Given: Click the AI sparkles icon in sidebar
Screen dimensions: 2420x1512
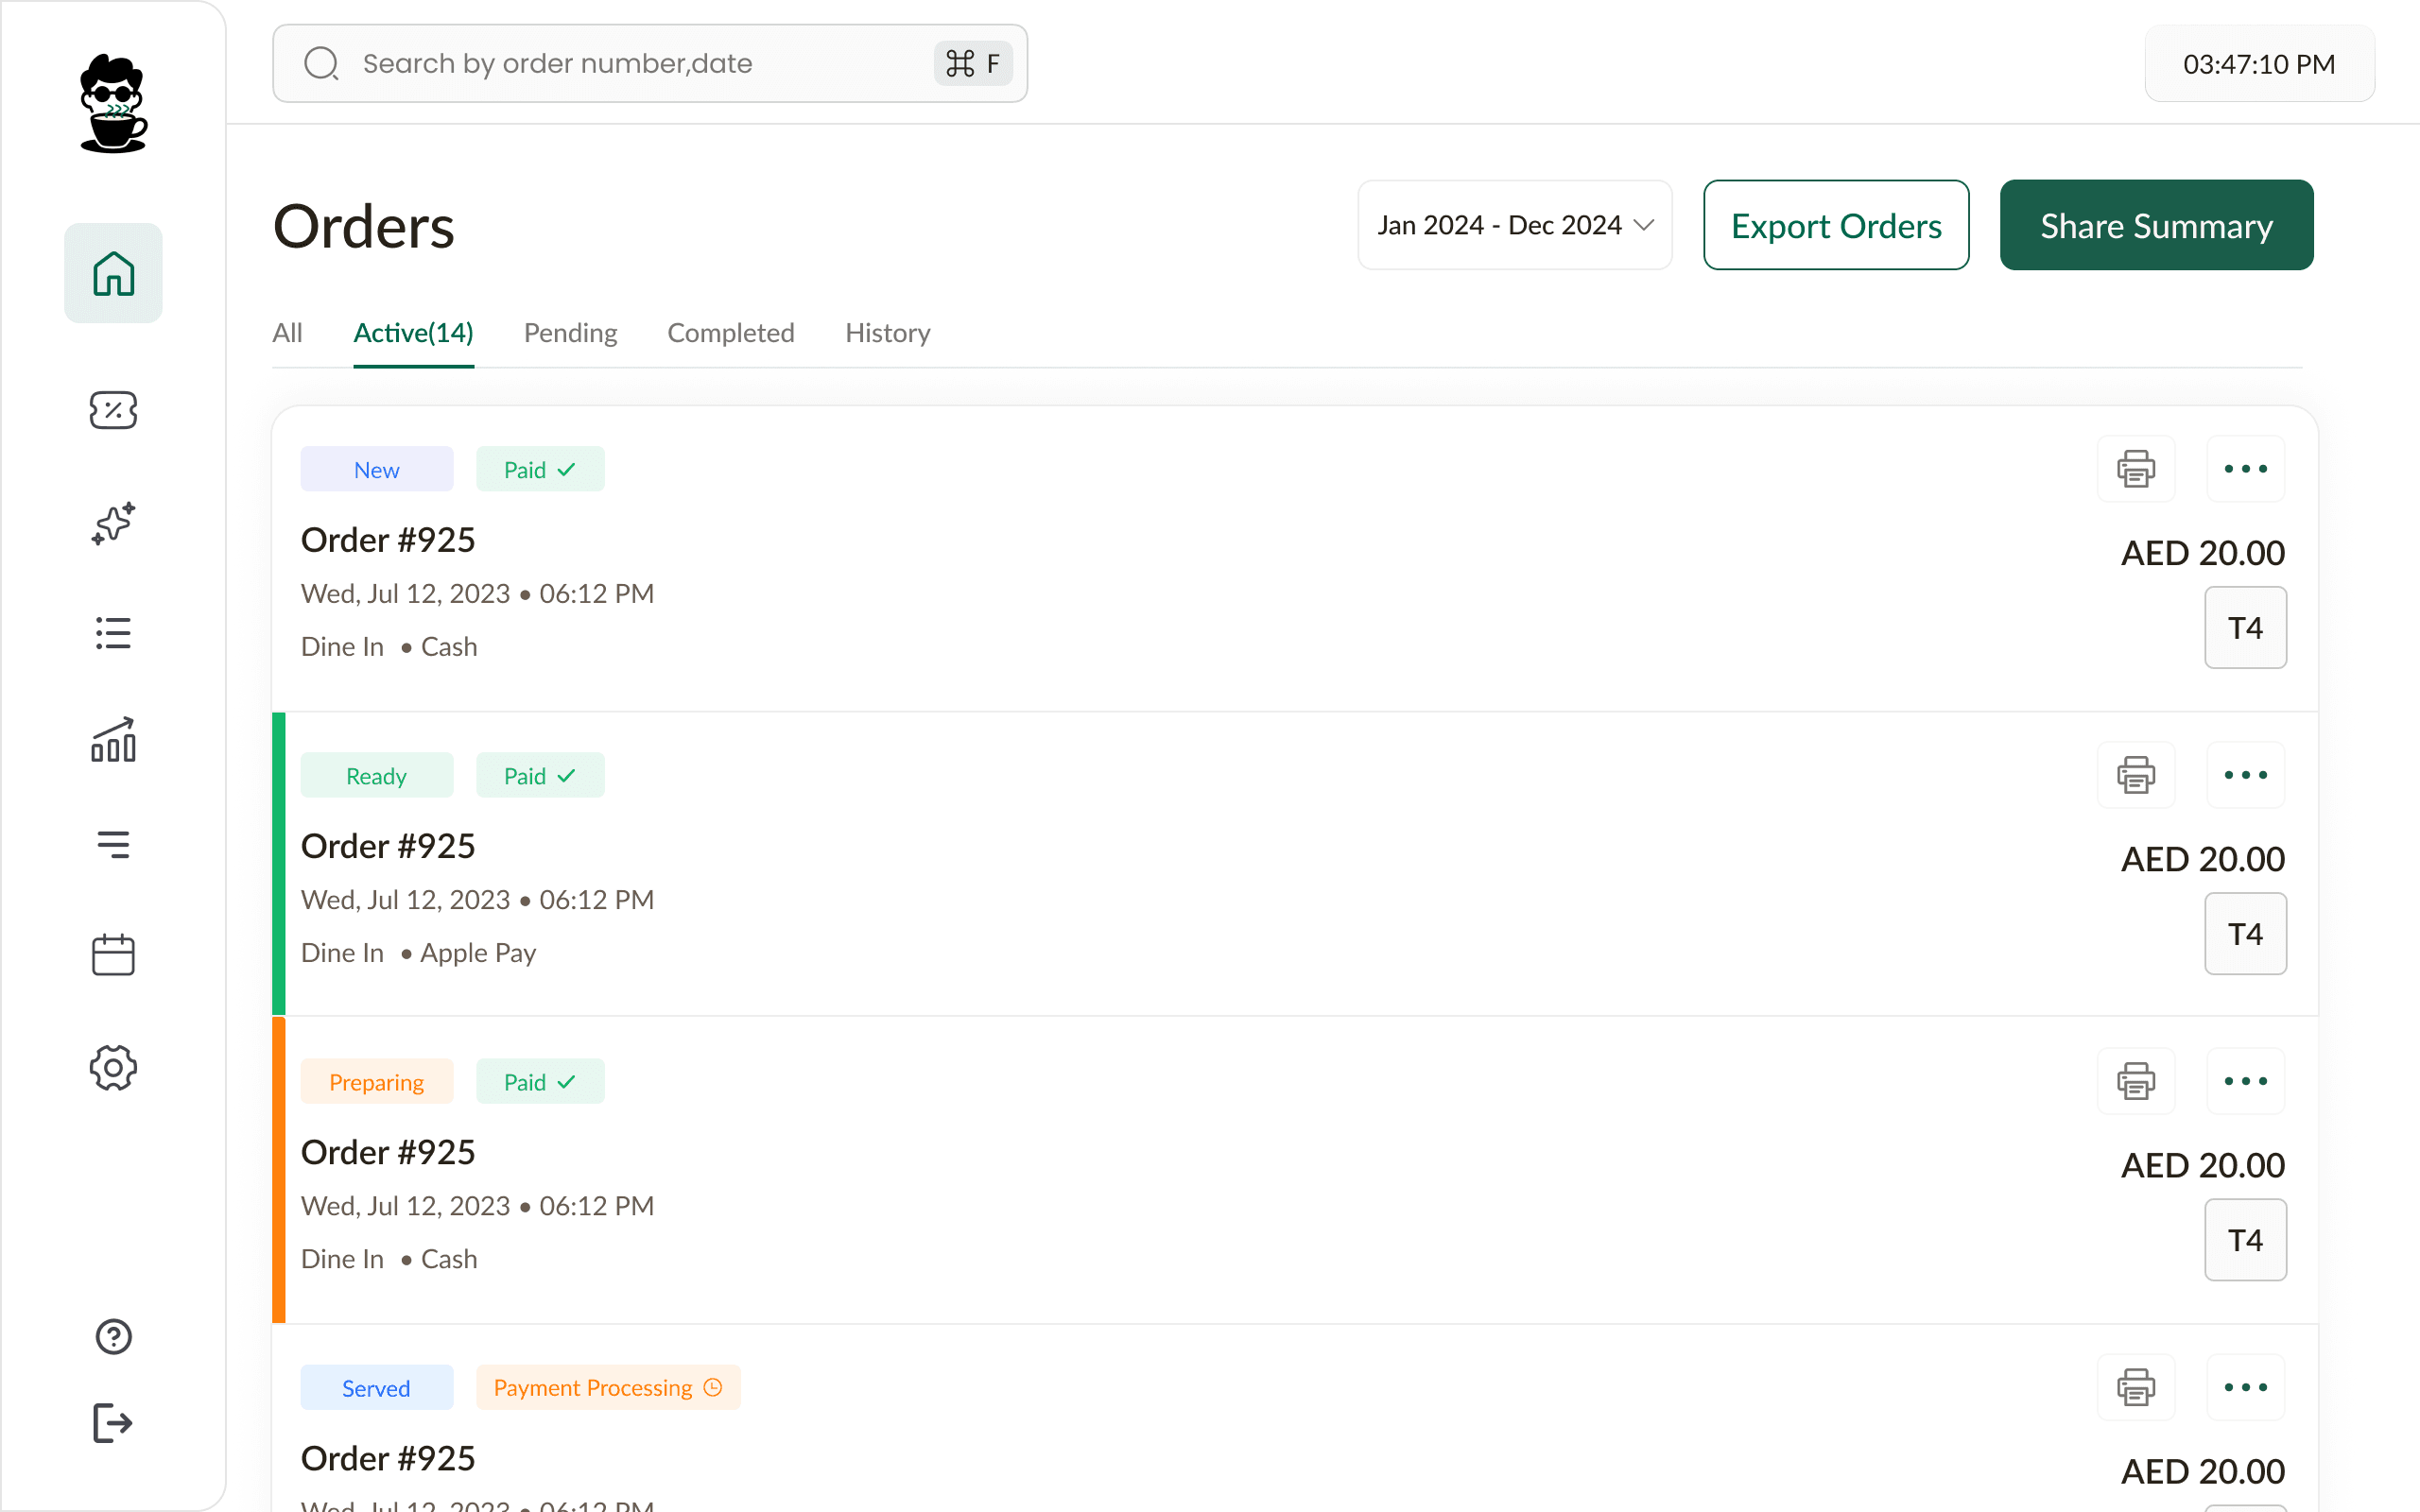Looking at the screenshot, I should (x=113, y=524).
